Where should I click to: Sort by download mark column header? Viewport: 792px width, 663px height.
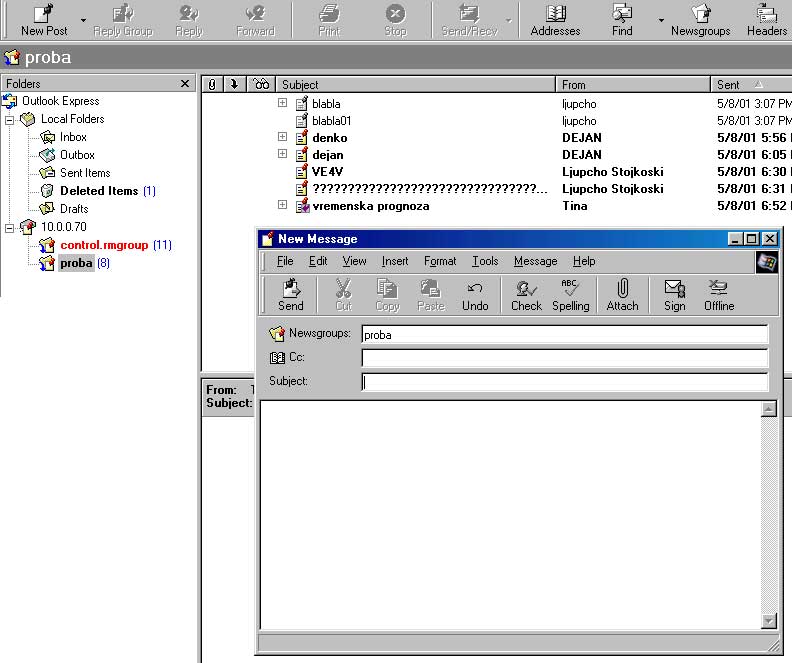(234, 84)
